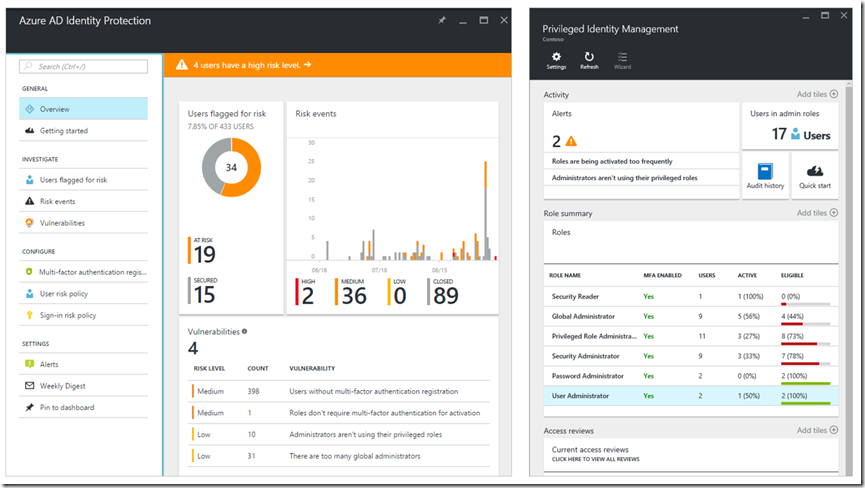Click the orange alert triangle beside 2

(x=572, y=142)
